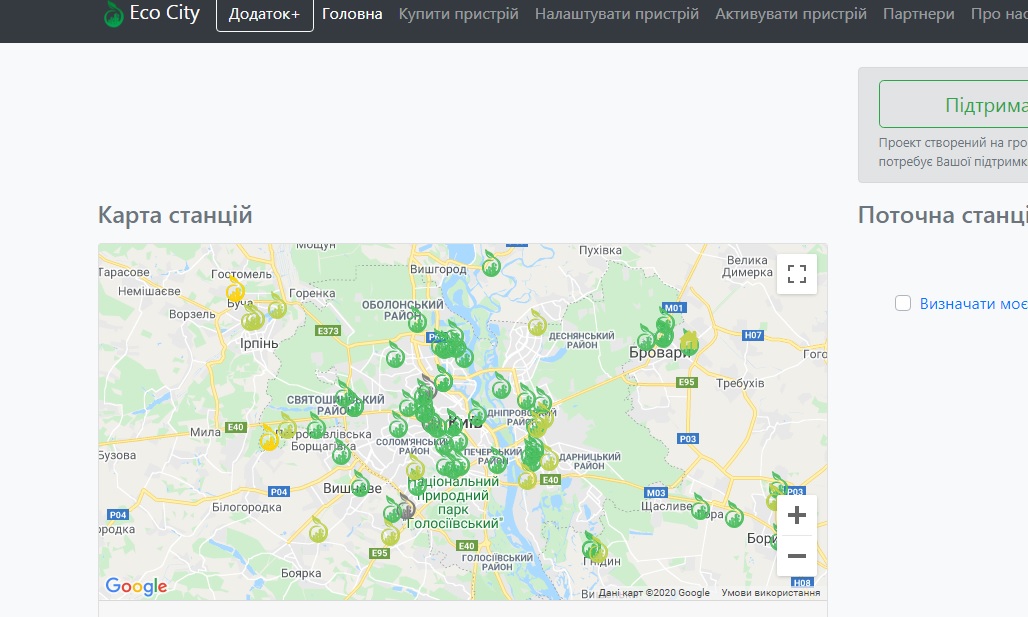Viewport: 1028px width, 617px height.
Task: Open the Купити пристрій page
Action: click(458, 15)
